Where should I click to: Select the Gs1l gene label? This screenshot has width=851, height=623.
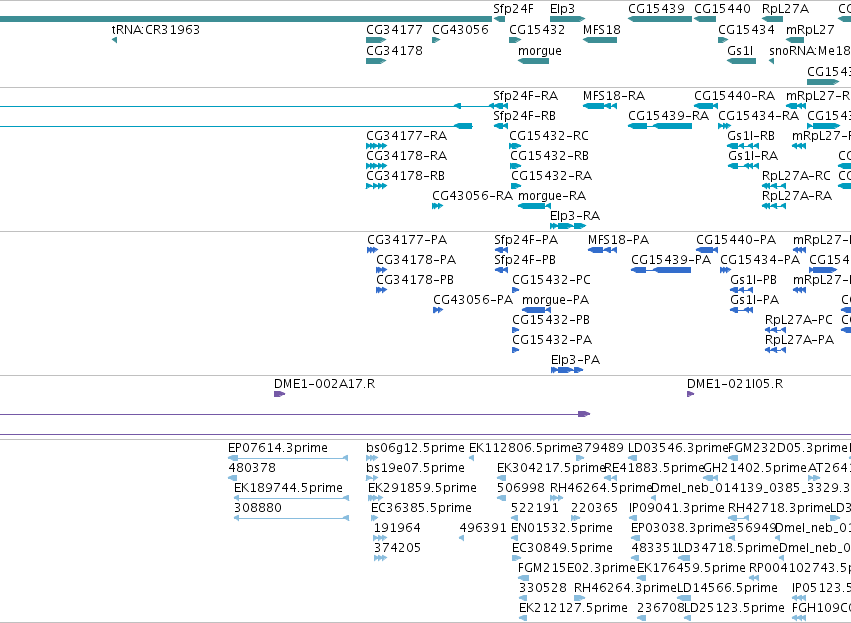[740, 51]
